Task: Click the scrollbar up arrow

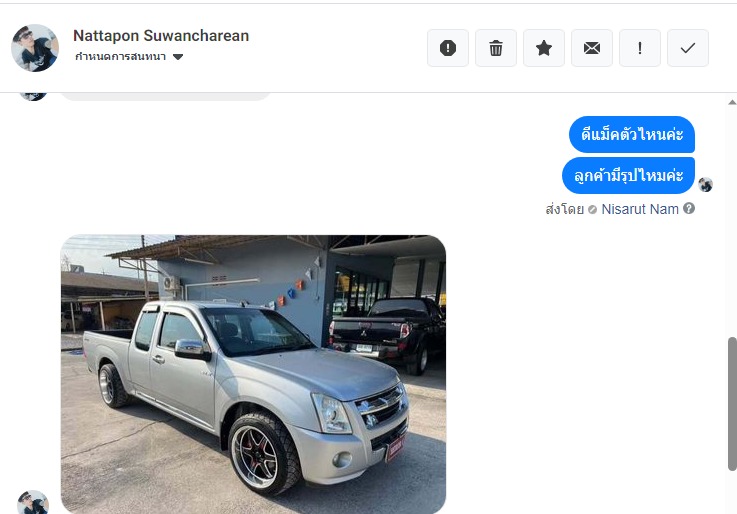Action: tap(732, 102)
